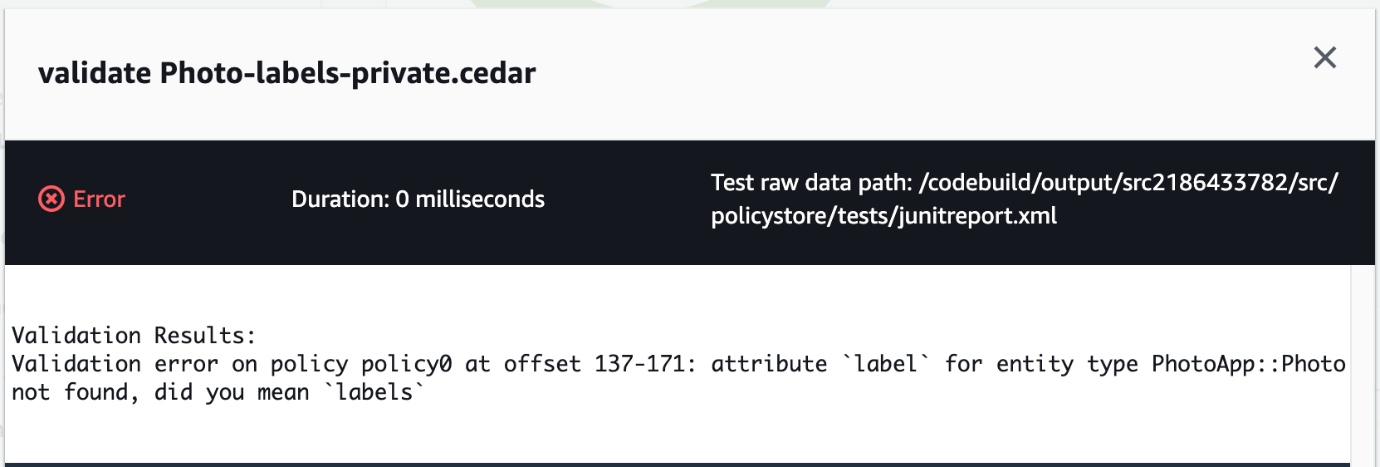Click the dark bar below the error output
The image size is (1380, 467).
678,464
